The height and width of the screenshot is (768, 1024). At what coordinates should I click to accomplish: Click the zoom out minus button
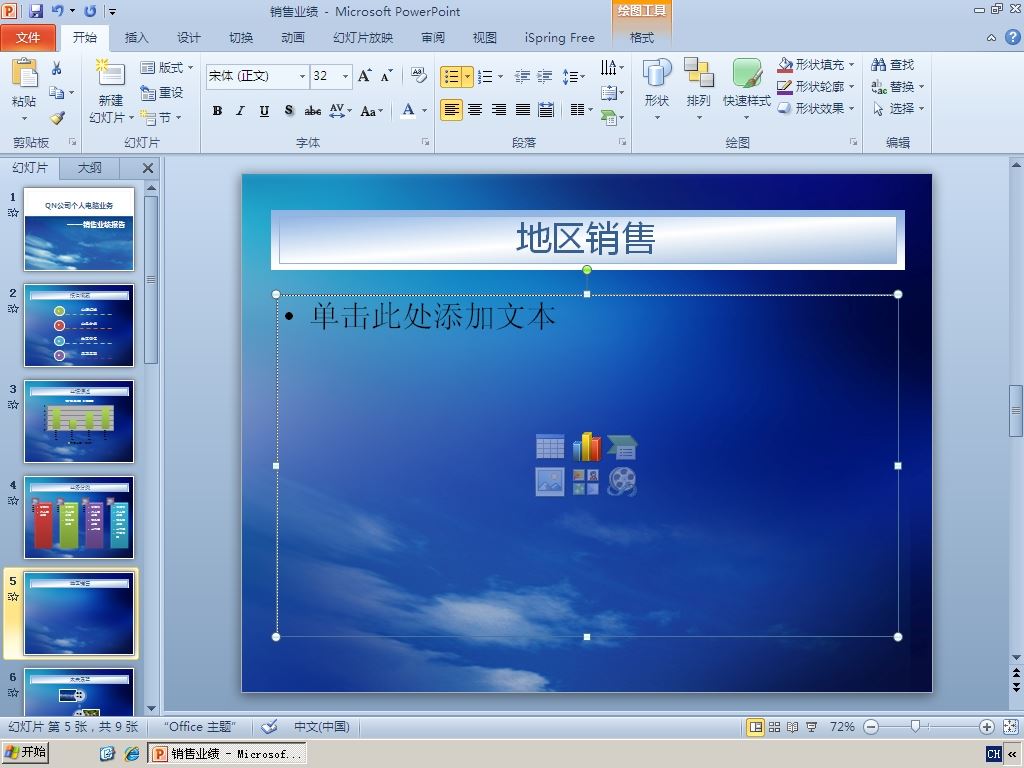click(x=871, y=727)
